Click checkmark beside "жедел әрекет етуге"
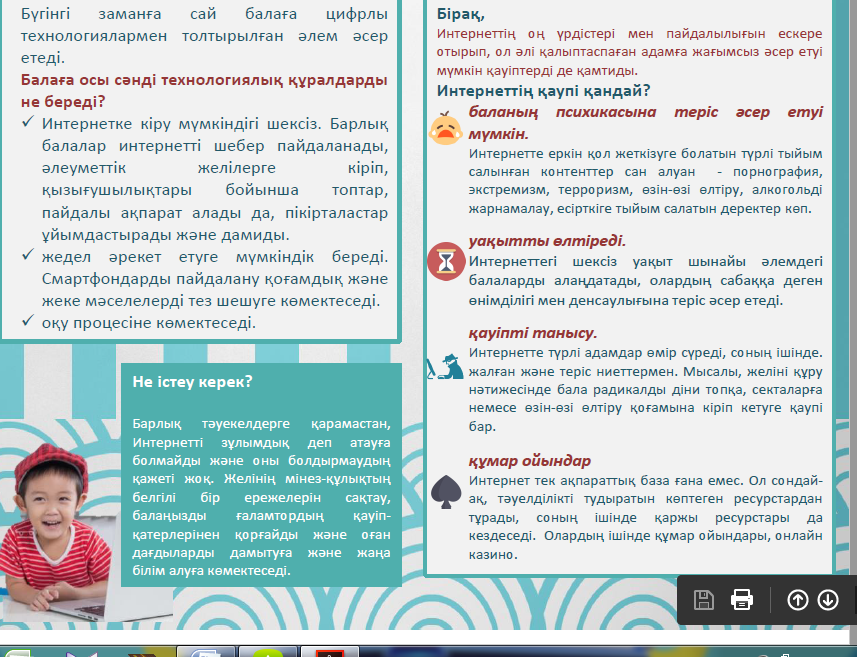This screenshot has width=857, height=657. pos(28,255)
